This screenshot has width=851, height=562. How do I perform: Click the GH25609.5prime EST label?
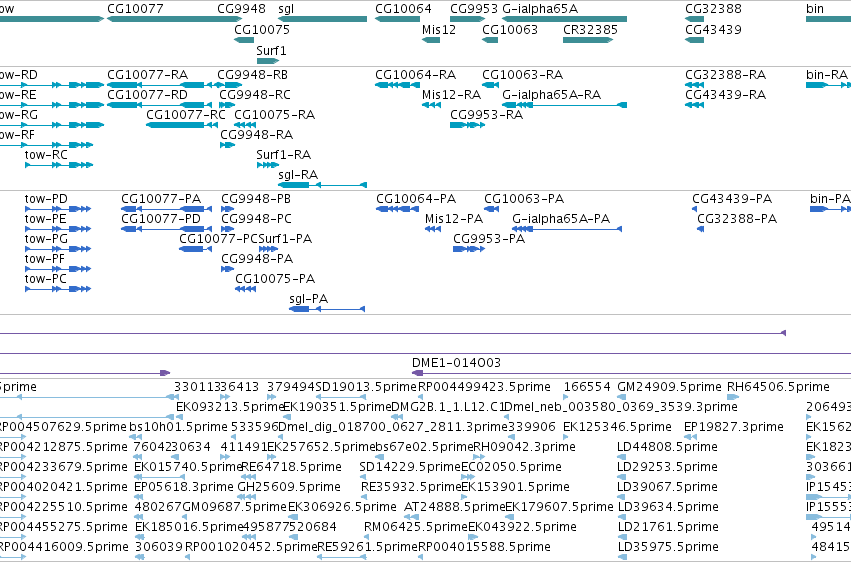[289, 487]
